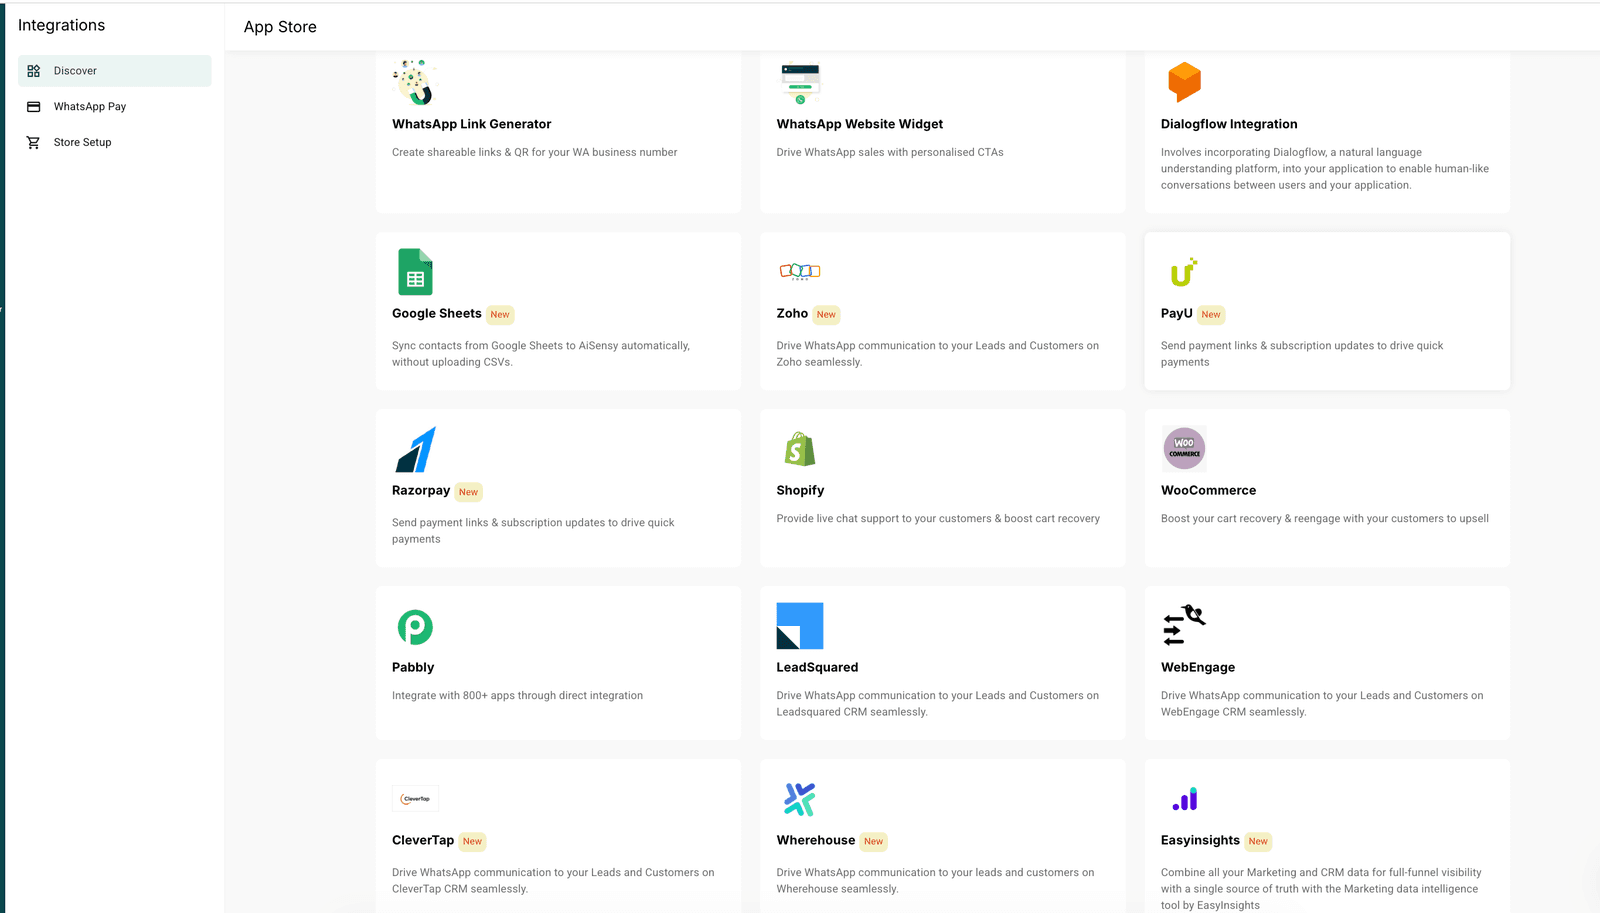1600x913 pixels.
Task: Click the Pabbly title
Action: point(413,667)
